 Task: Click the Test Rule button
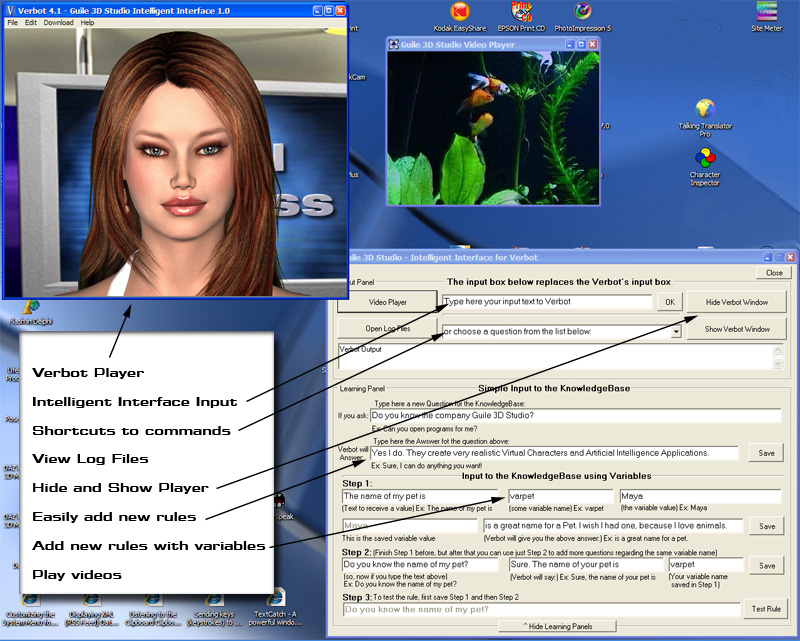(x=766, y=609)
